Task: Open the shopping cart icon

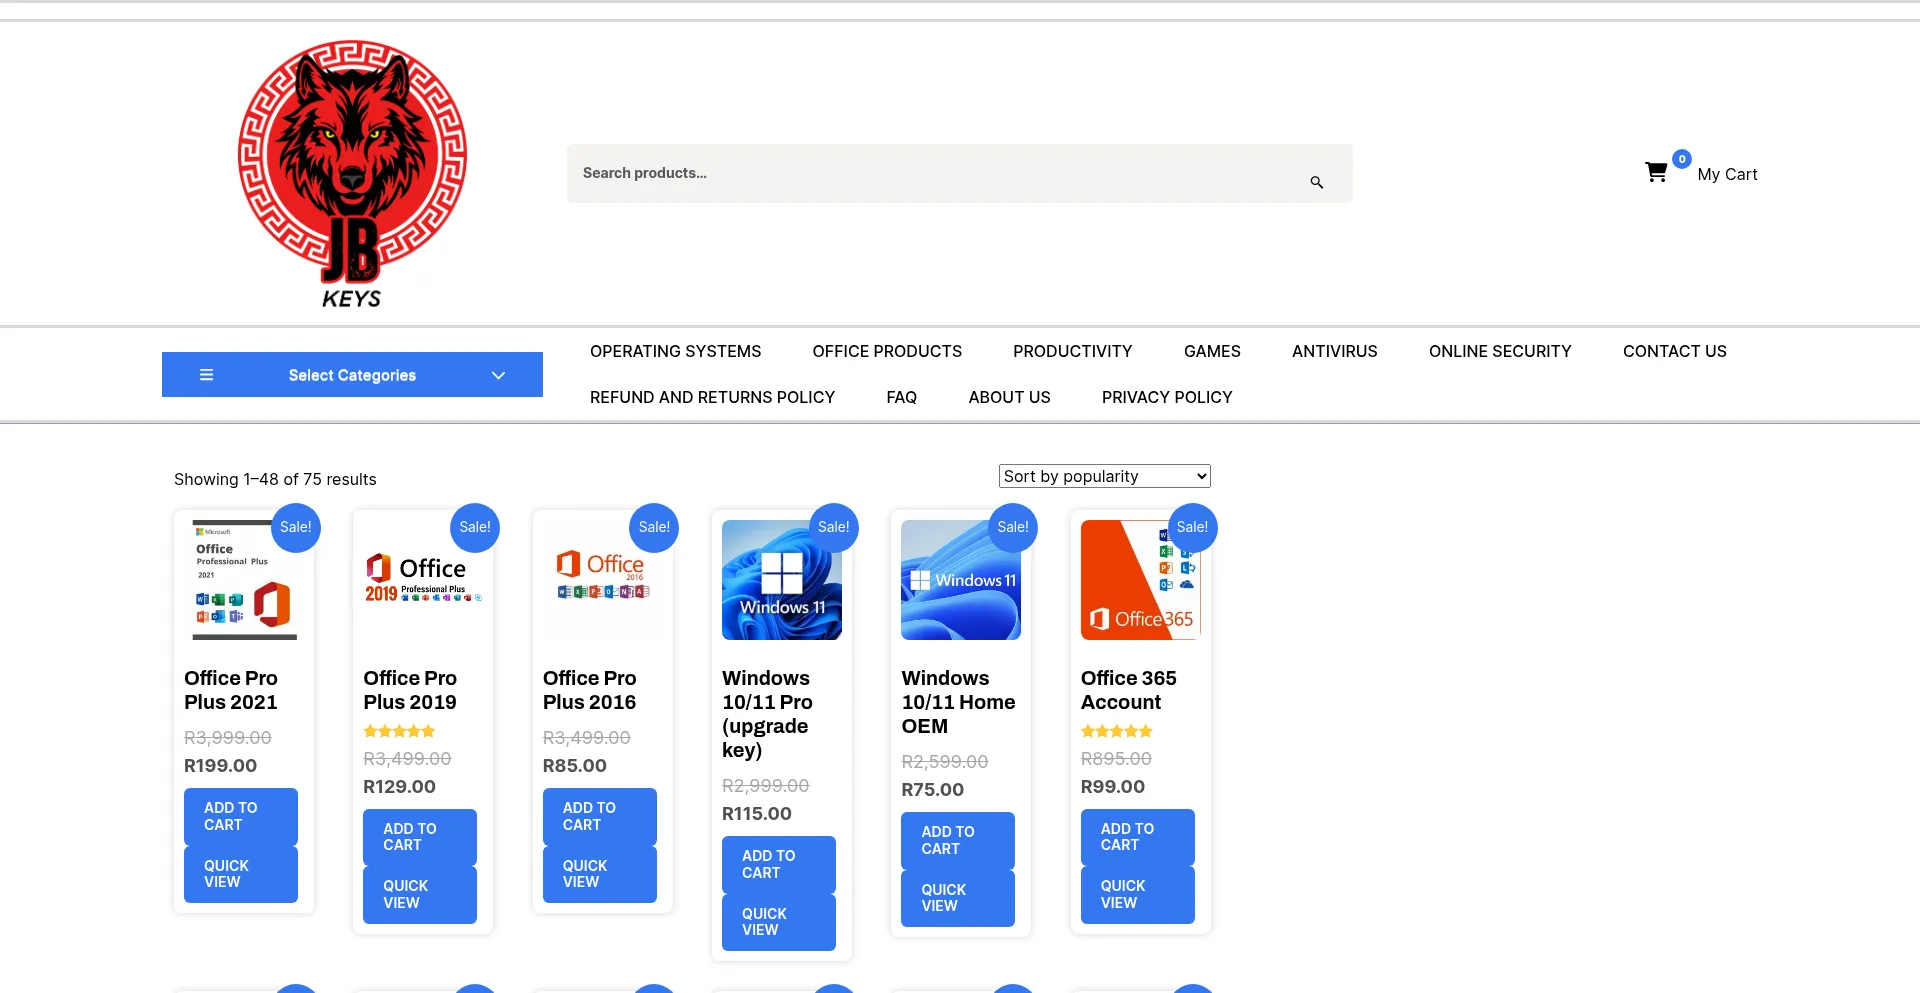Action: click(x=1656, y=173)
